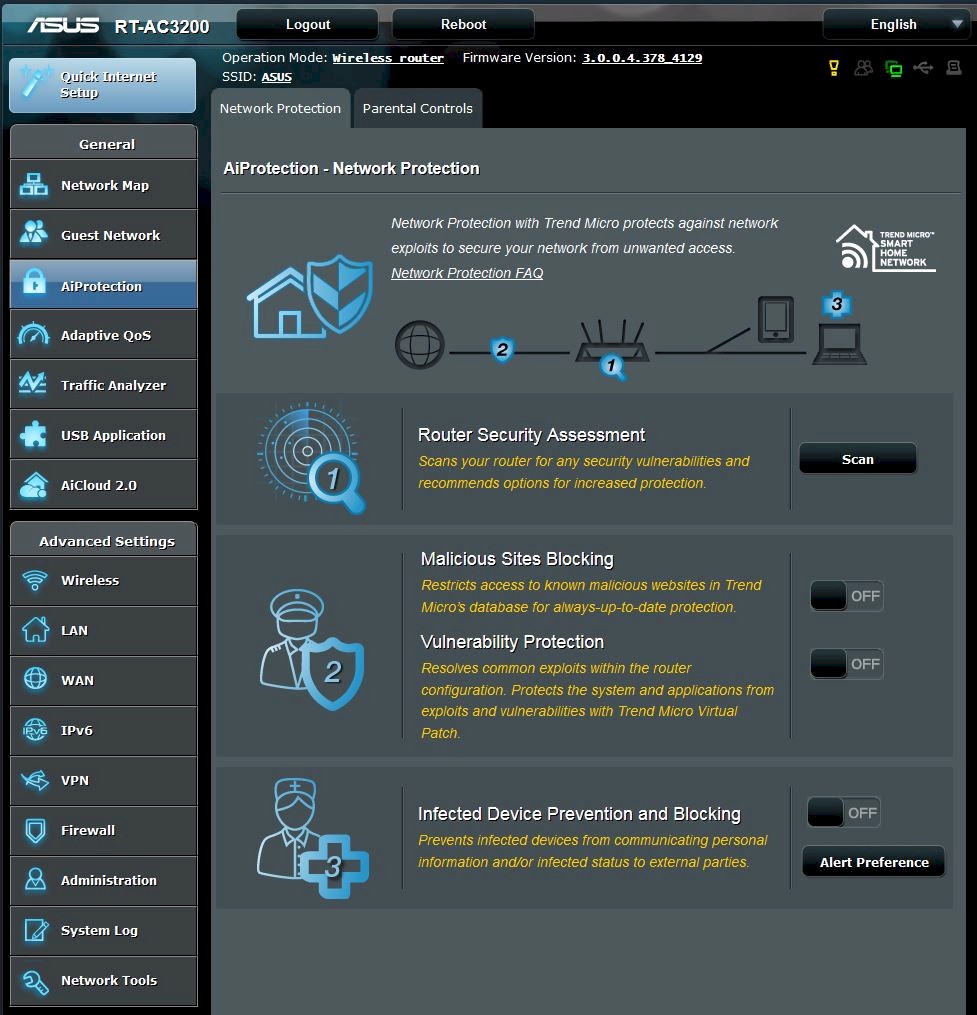This screenshot has height=1015, width=977.
Task: Click the USB Application puzzle icon
Action: 34,434
